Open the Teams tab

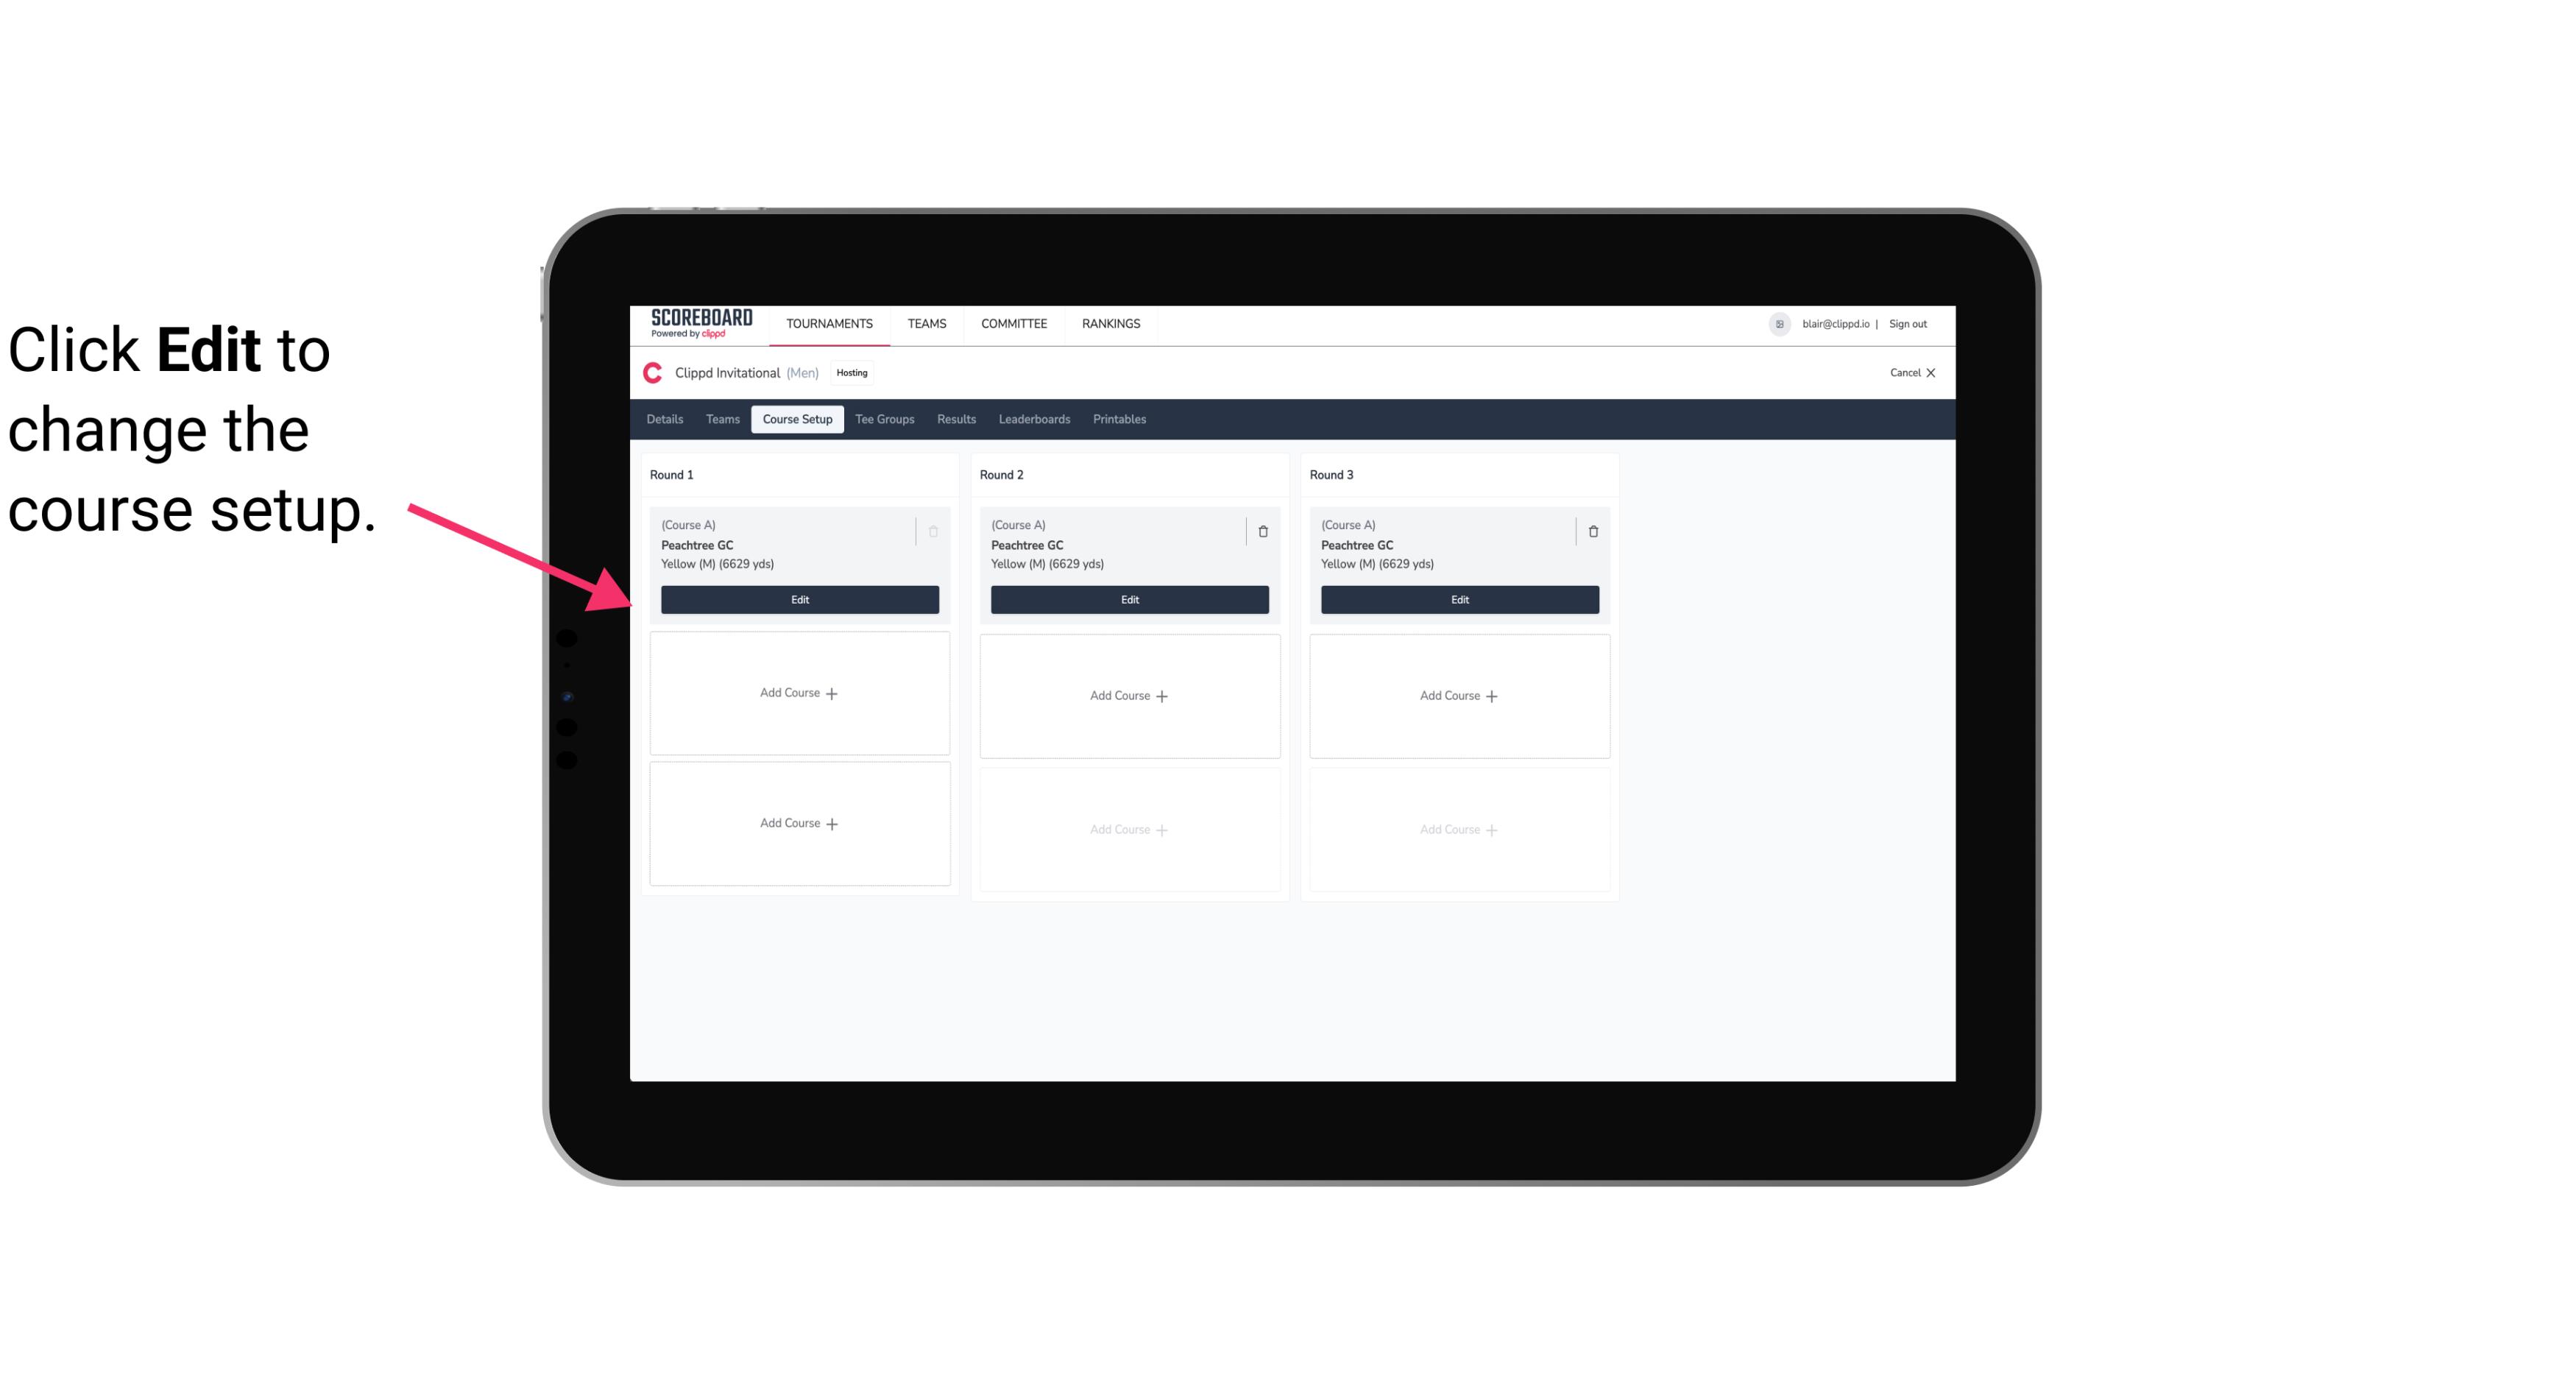(720, 418)
